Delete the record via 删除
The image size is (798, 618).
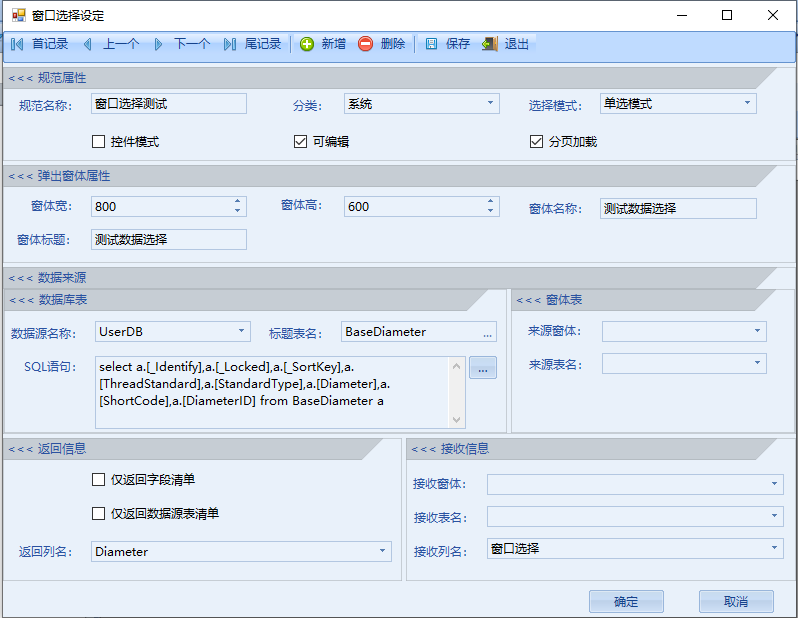pyautogui.click(x=382, y=44)
